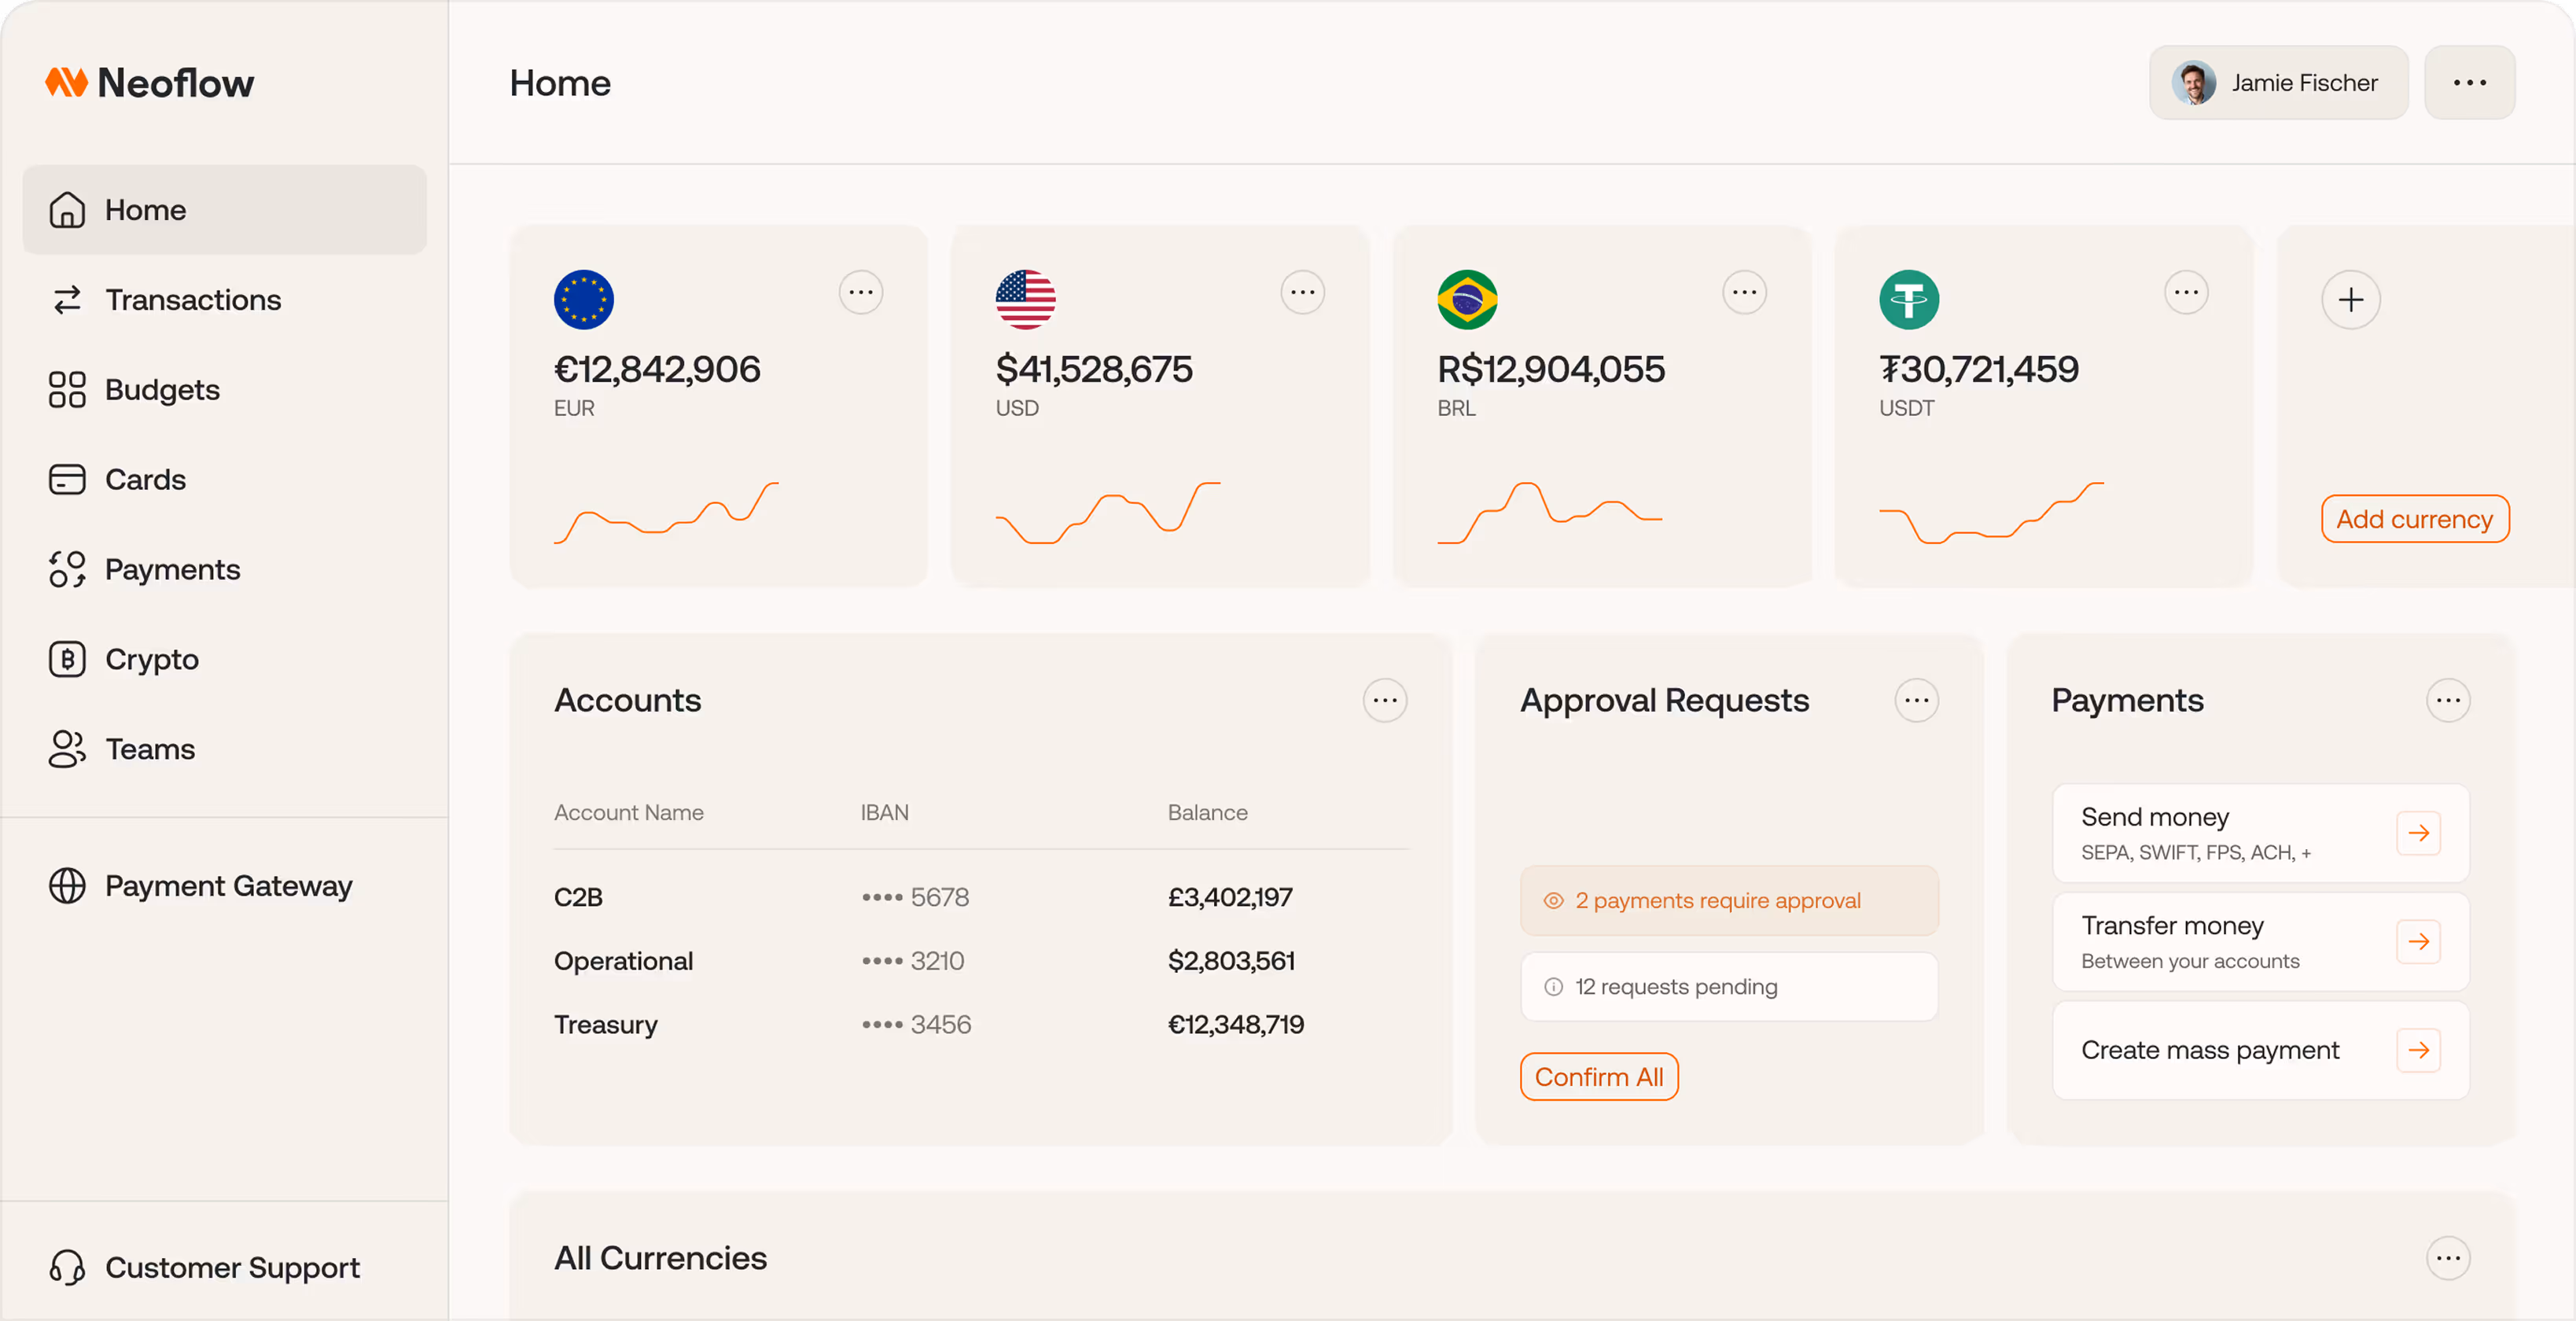Open the Transactions section in the sidebar
The width and height of the screenshot is (2576, 1321).
coord(192,299)
